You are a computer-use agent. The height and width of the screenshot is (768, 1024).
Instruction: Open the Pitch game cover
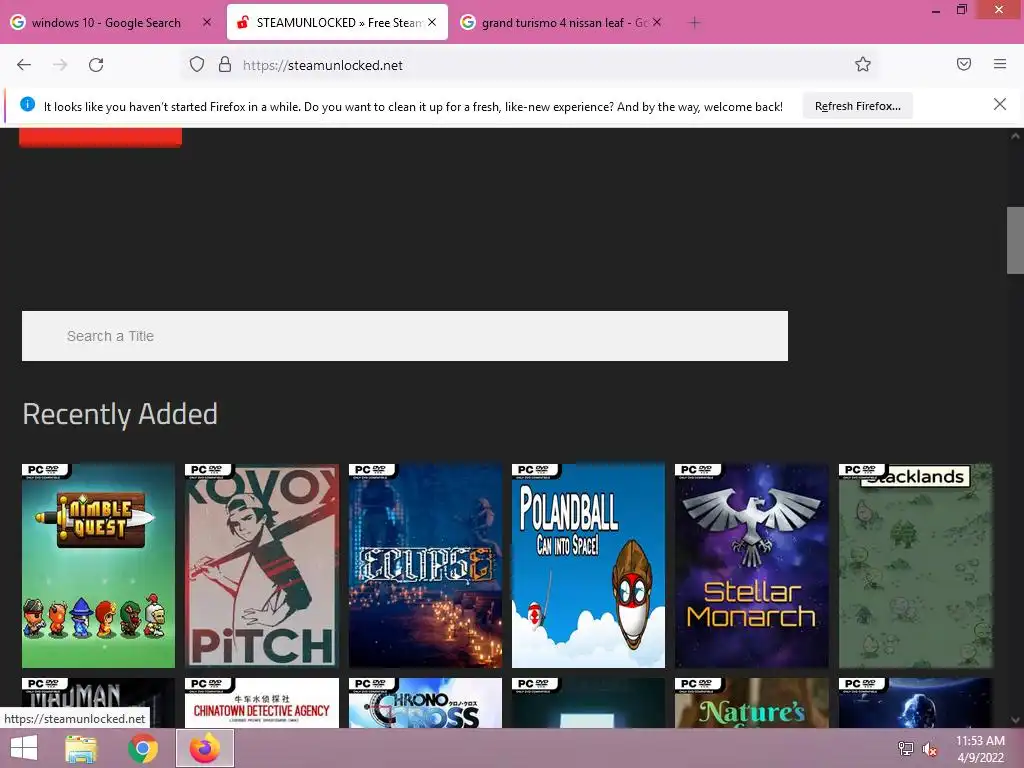click(262, 566)
